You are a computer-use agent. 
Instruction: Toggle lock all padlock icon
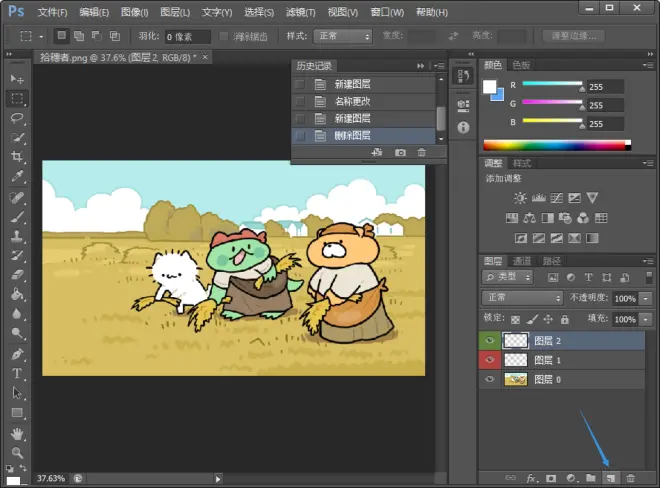pos(565,320)
